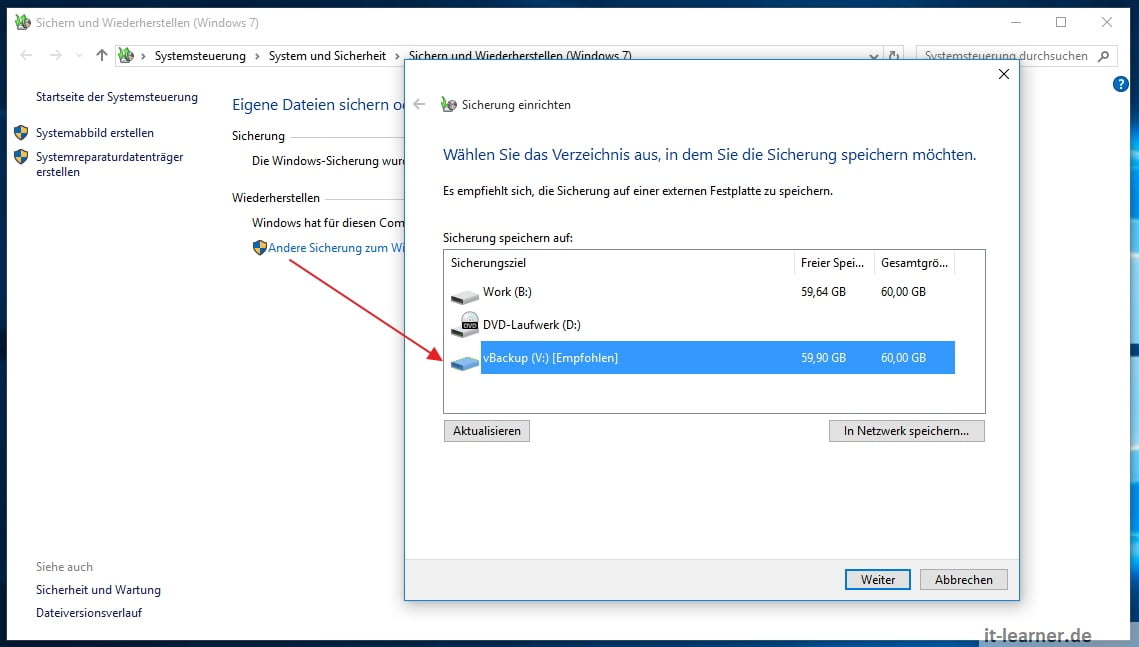Click the Control Panel icon in the address bar

coord(126,55)
